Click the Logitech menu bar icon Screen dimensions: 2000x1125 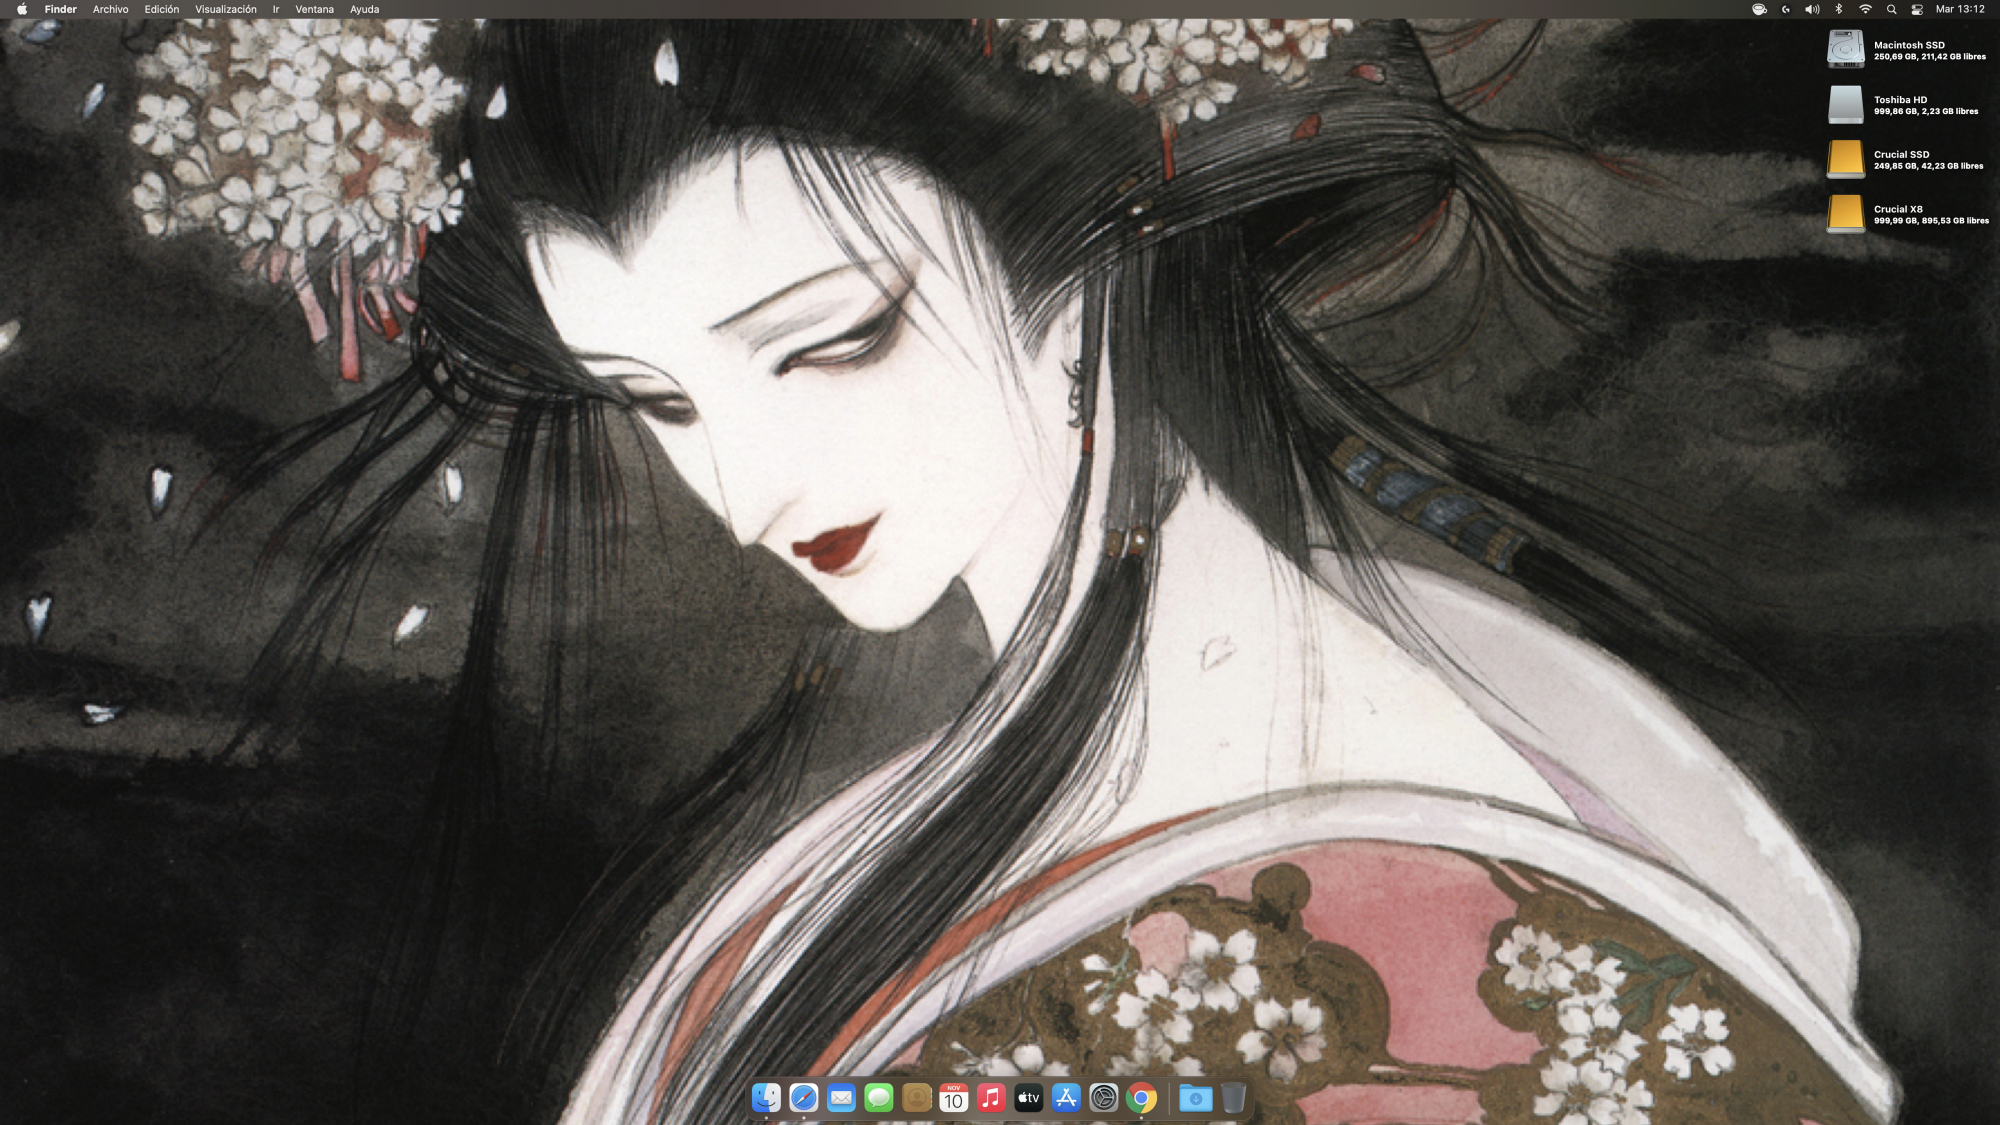click(x=1786, y=9)
